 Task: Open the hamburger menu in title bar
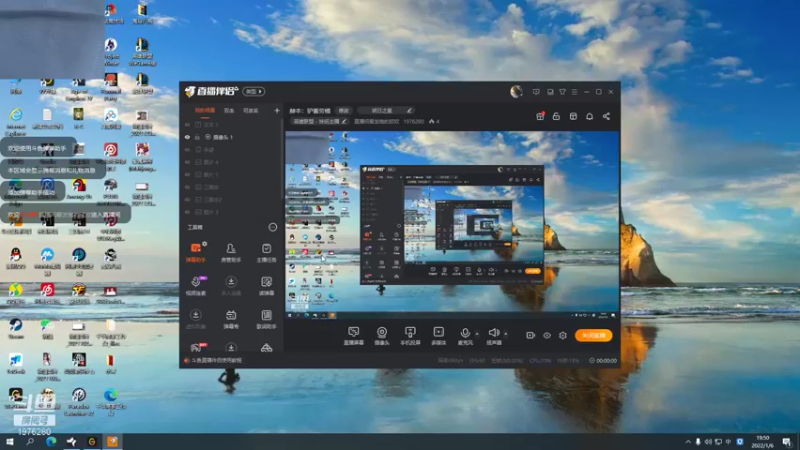[x=574, y=92]
